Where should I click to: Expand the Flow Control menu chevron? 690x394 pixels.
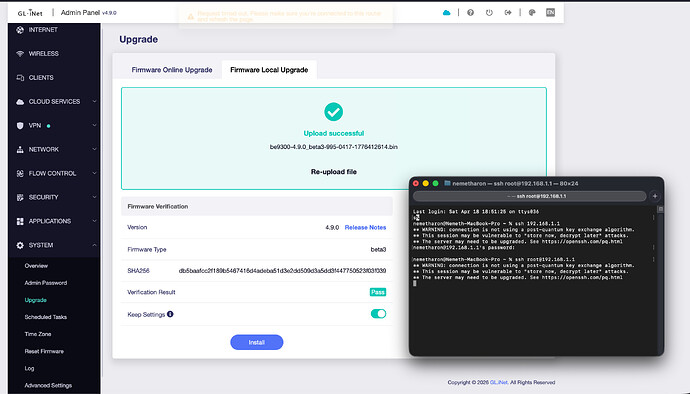tap(94, 173)
